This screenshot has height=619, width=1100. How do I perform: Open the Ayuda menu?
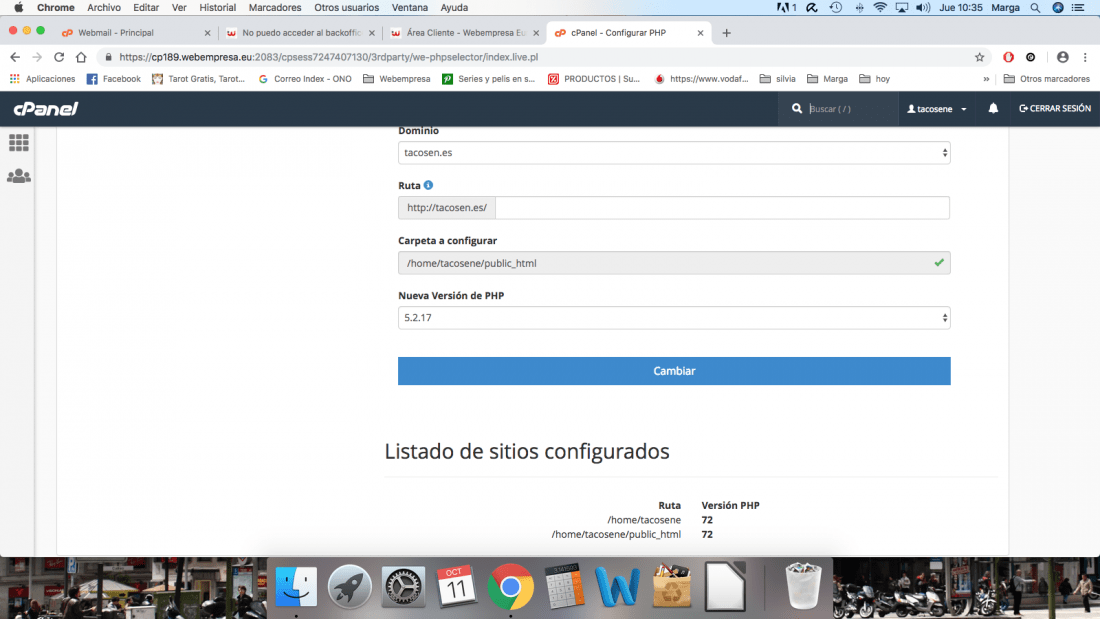coord(454,8)
